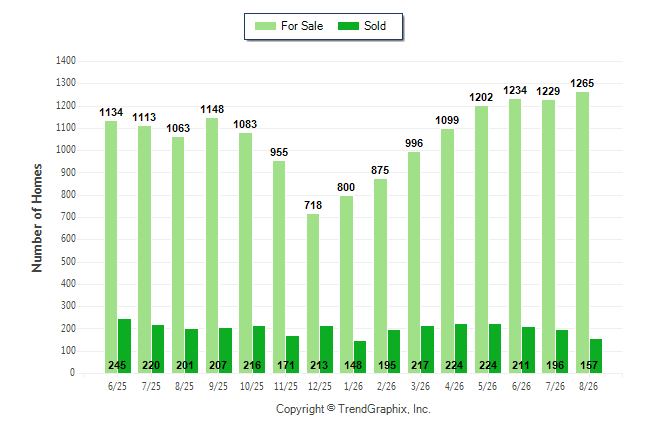Image resolution: width=646 pixels, height=434 pixels.
Task: Click the Sold dark green legend swatch
Action: [x=348, y=26]
